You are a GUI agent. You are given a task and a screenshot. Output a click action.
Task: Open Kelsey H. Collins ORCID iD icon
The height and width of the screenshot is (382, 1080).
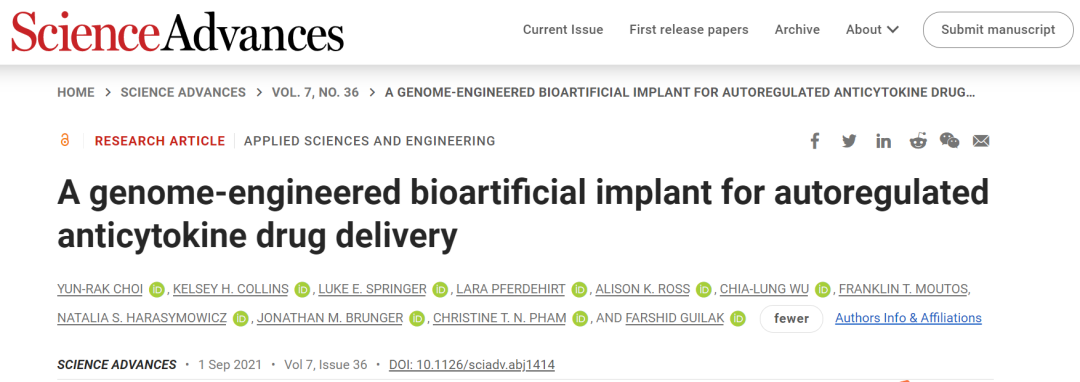(x=302, y=289)
